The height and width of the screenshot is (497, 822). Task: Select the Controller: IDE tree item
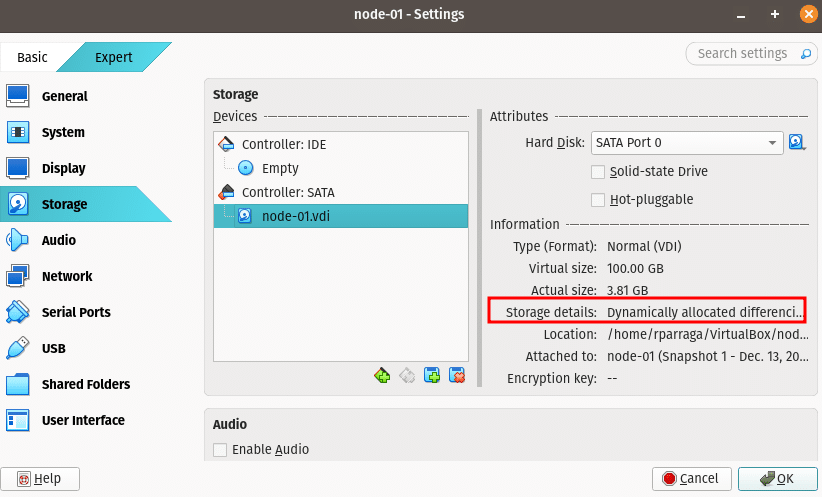[x=283, y=144]
